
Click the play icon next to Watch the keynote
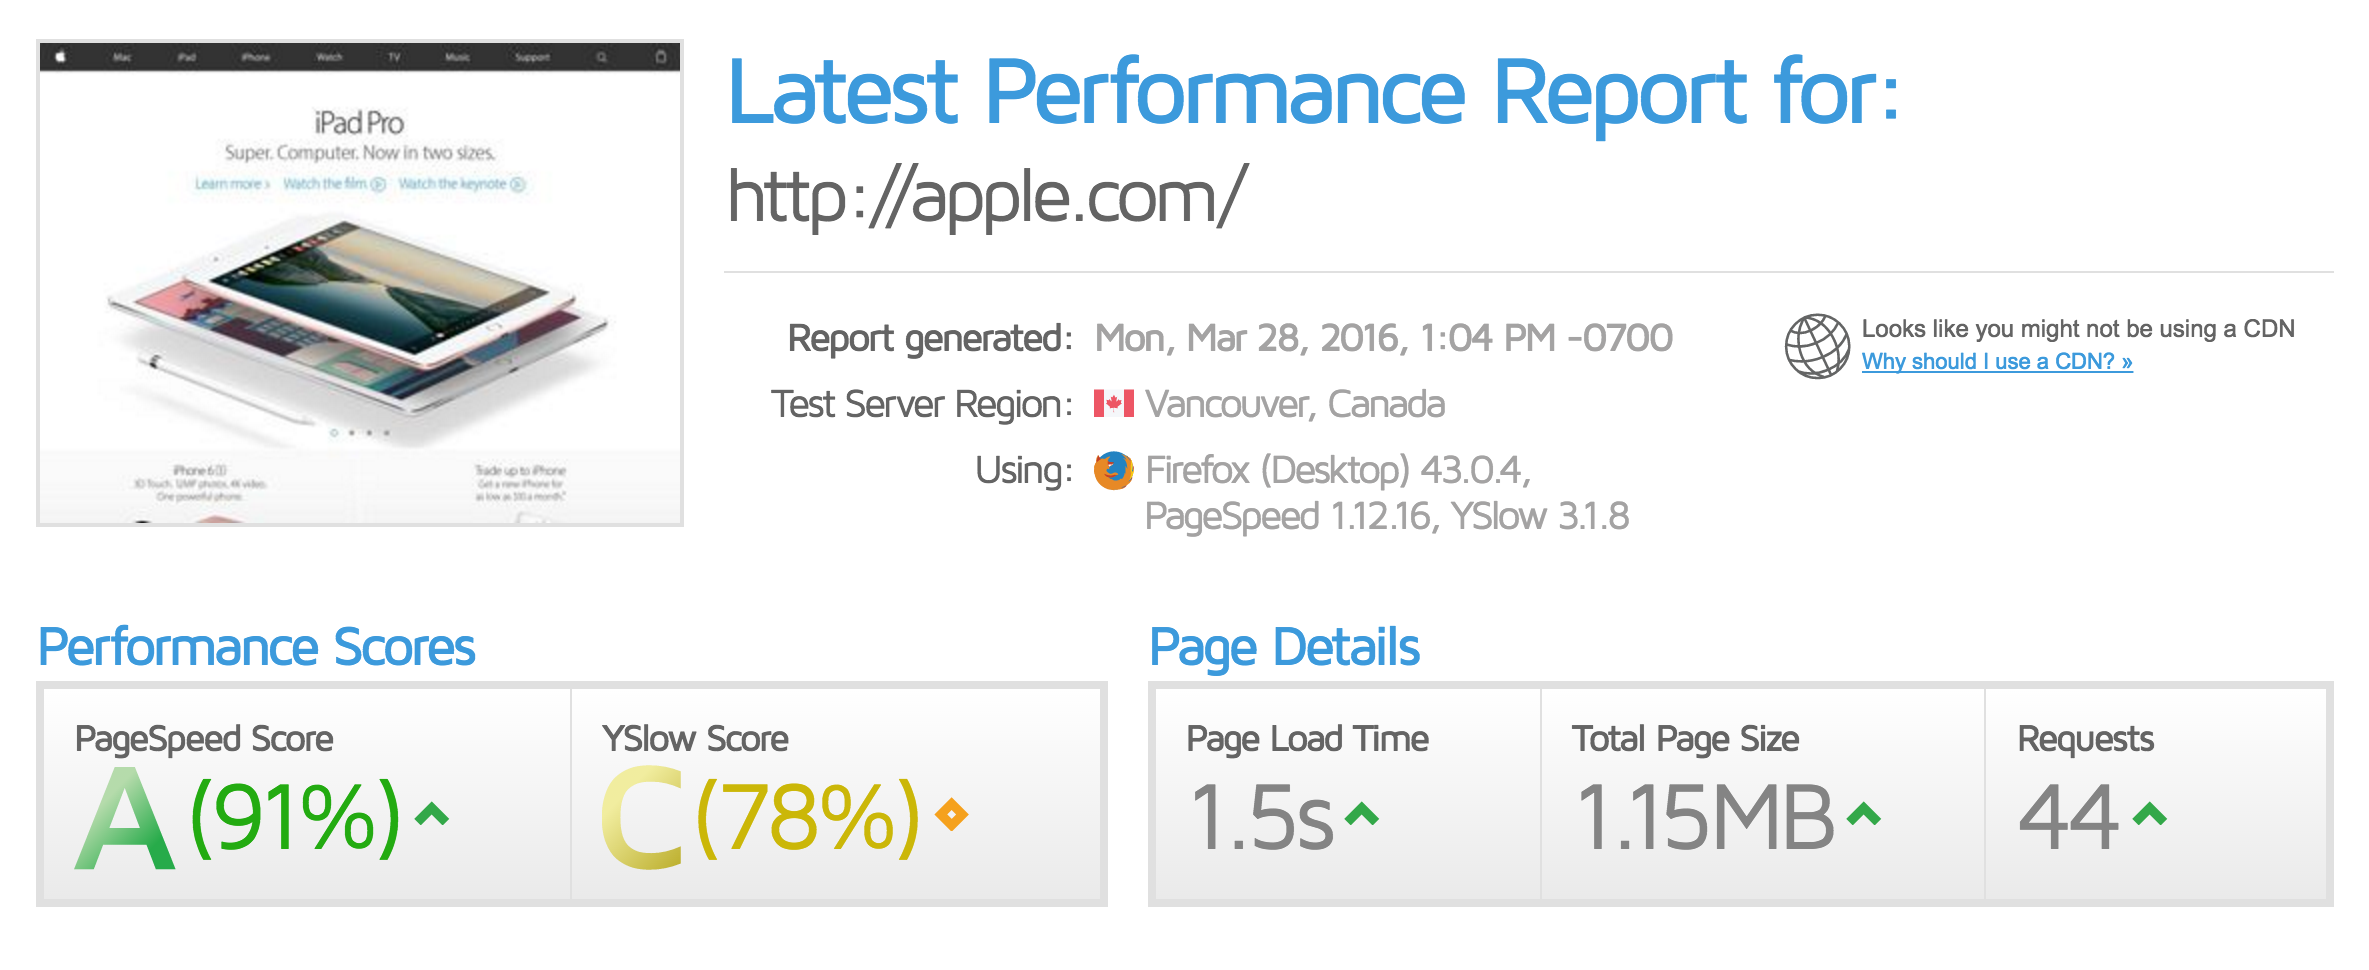pyautogui.click(x=517, y=184)
